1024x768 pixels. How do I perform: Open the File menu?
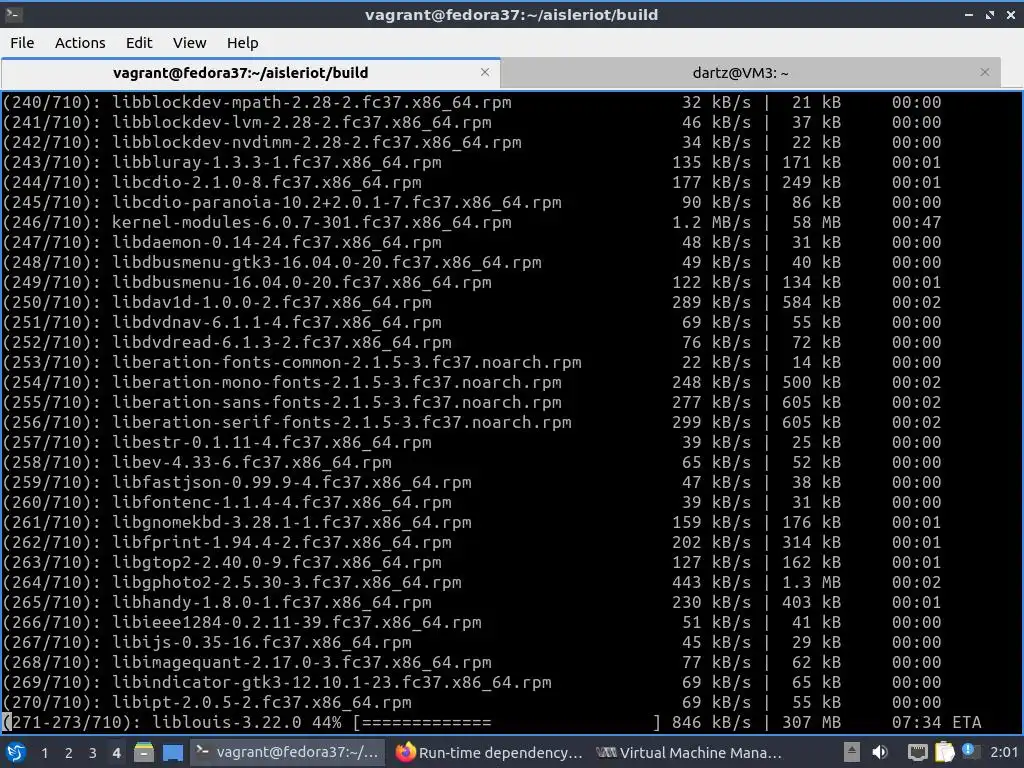[x=22, y=42]
